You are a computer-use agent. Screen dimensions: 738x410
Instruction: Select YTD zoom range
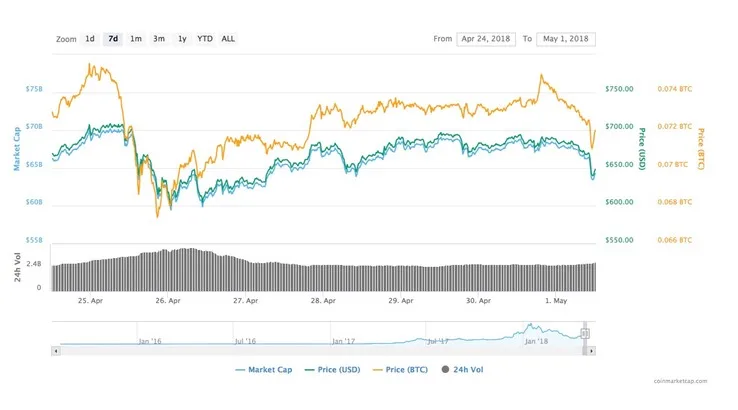tap(205, 39)
